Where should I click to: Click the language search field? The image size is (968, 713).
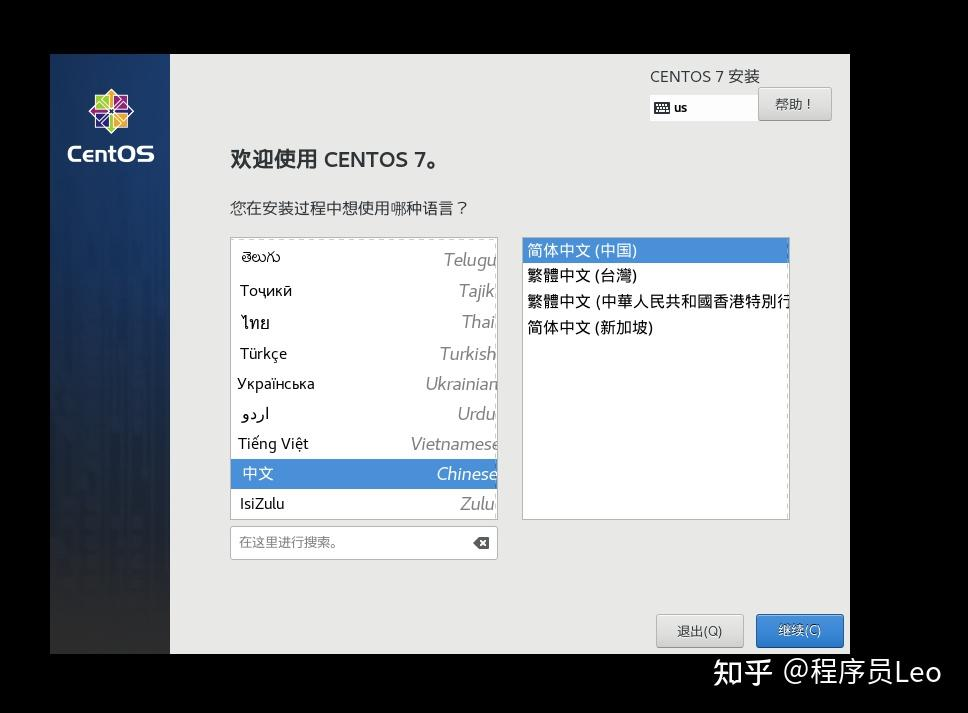pos(364,543)
